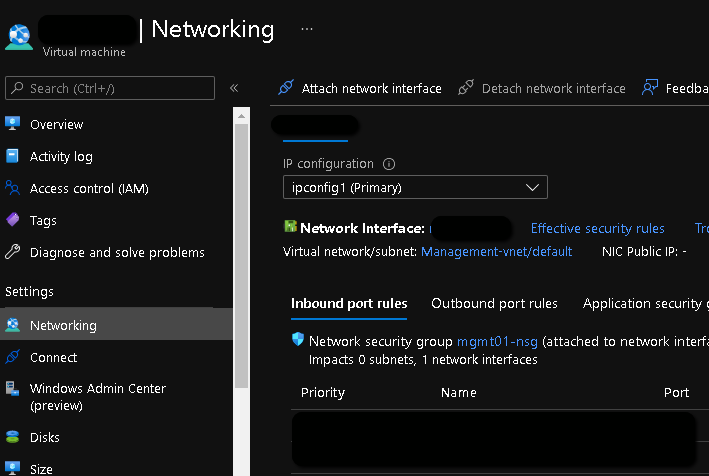Click the Detach network interface icon
Image resolution: width=709 pixels, height=476 pixels.
click(466, 87)
